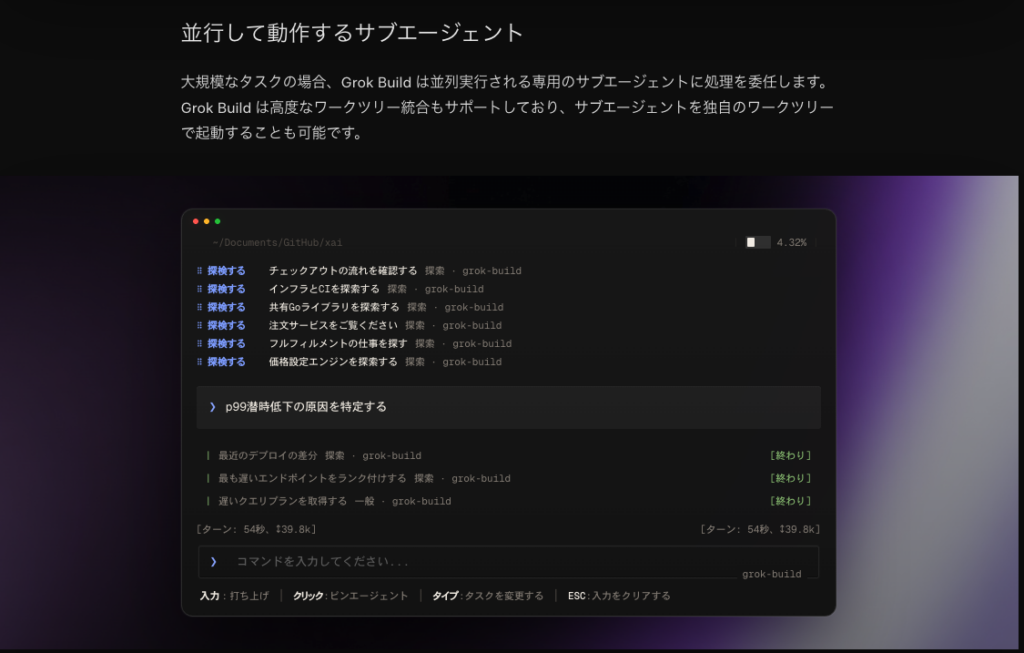The height and width of the screenshot is (653, 1024).
Task: Click the prompt chevron in command input
Action: pyautogui.click(x=213, y=562)
